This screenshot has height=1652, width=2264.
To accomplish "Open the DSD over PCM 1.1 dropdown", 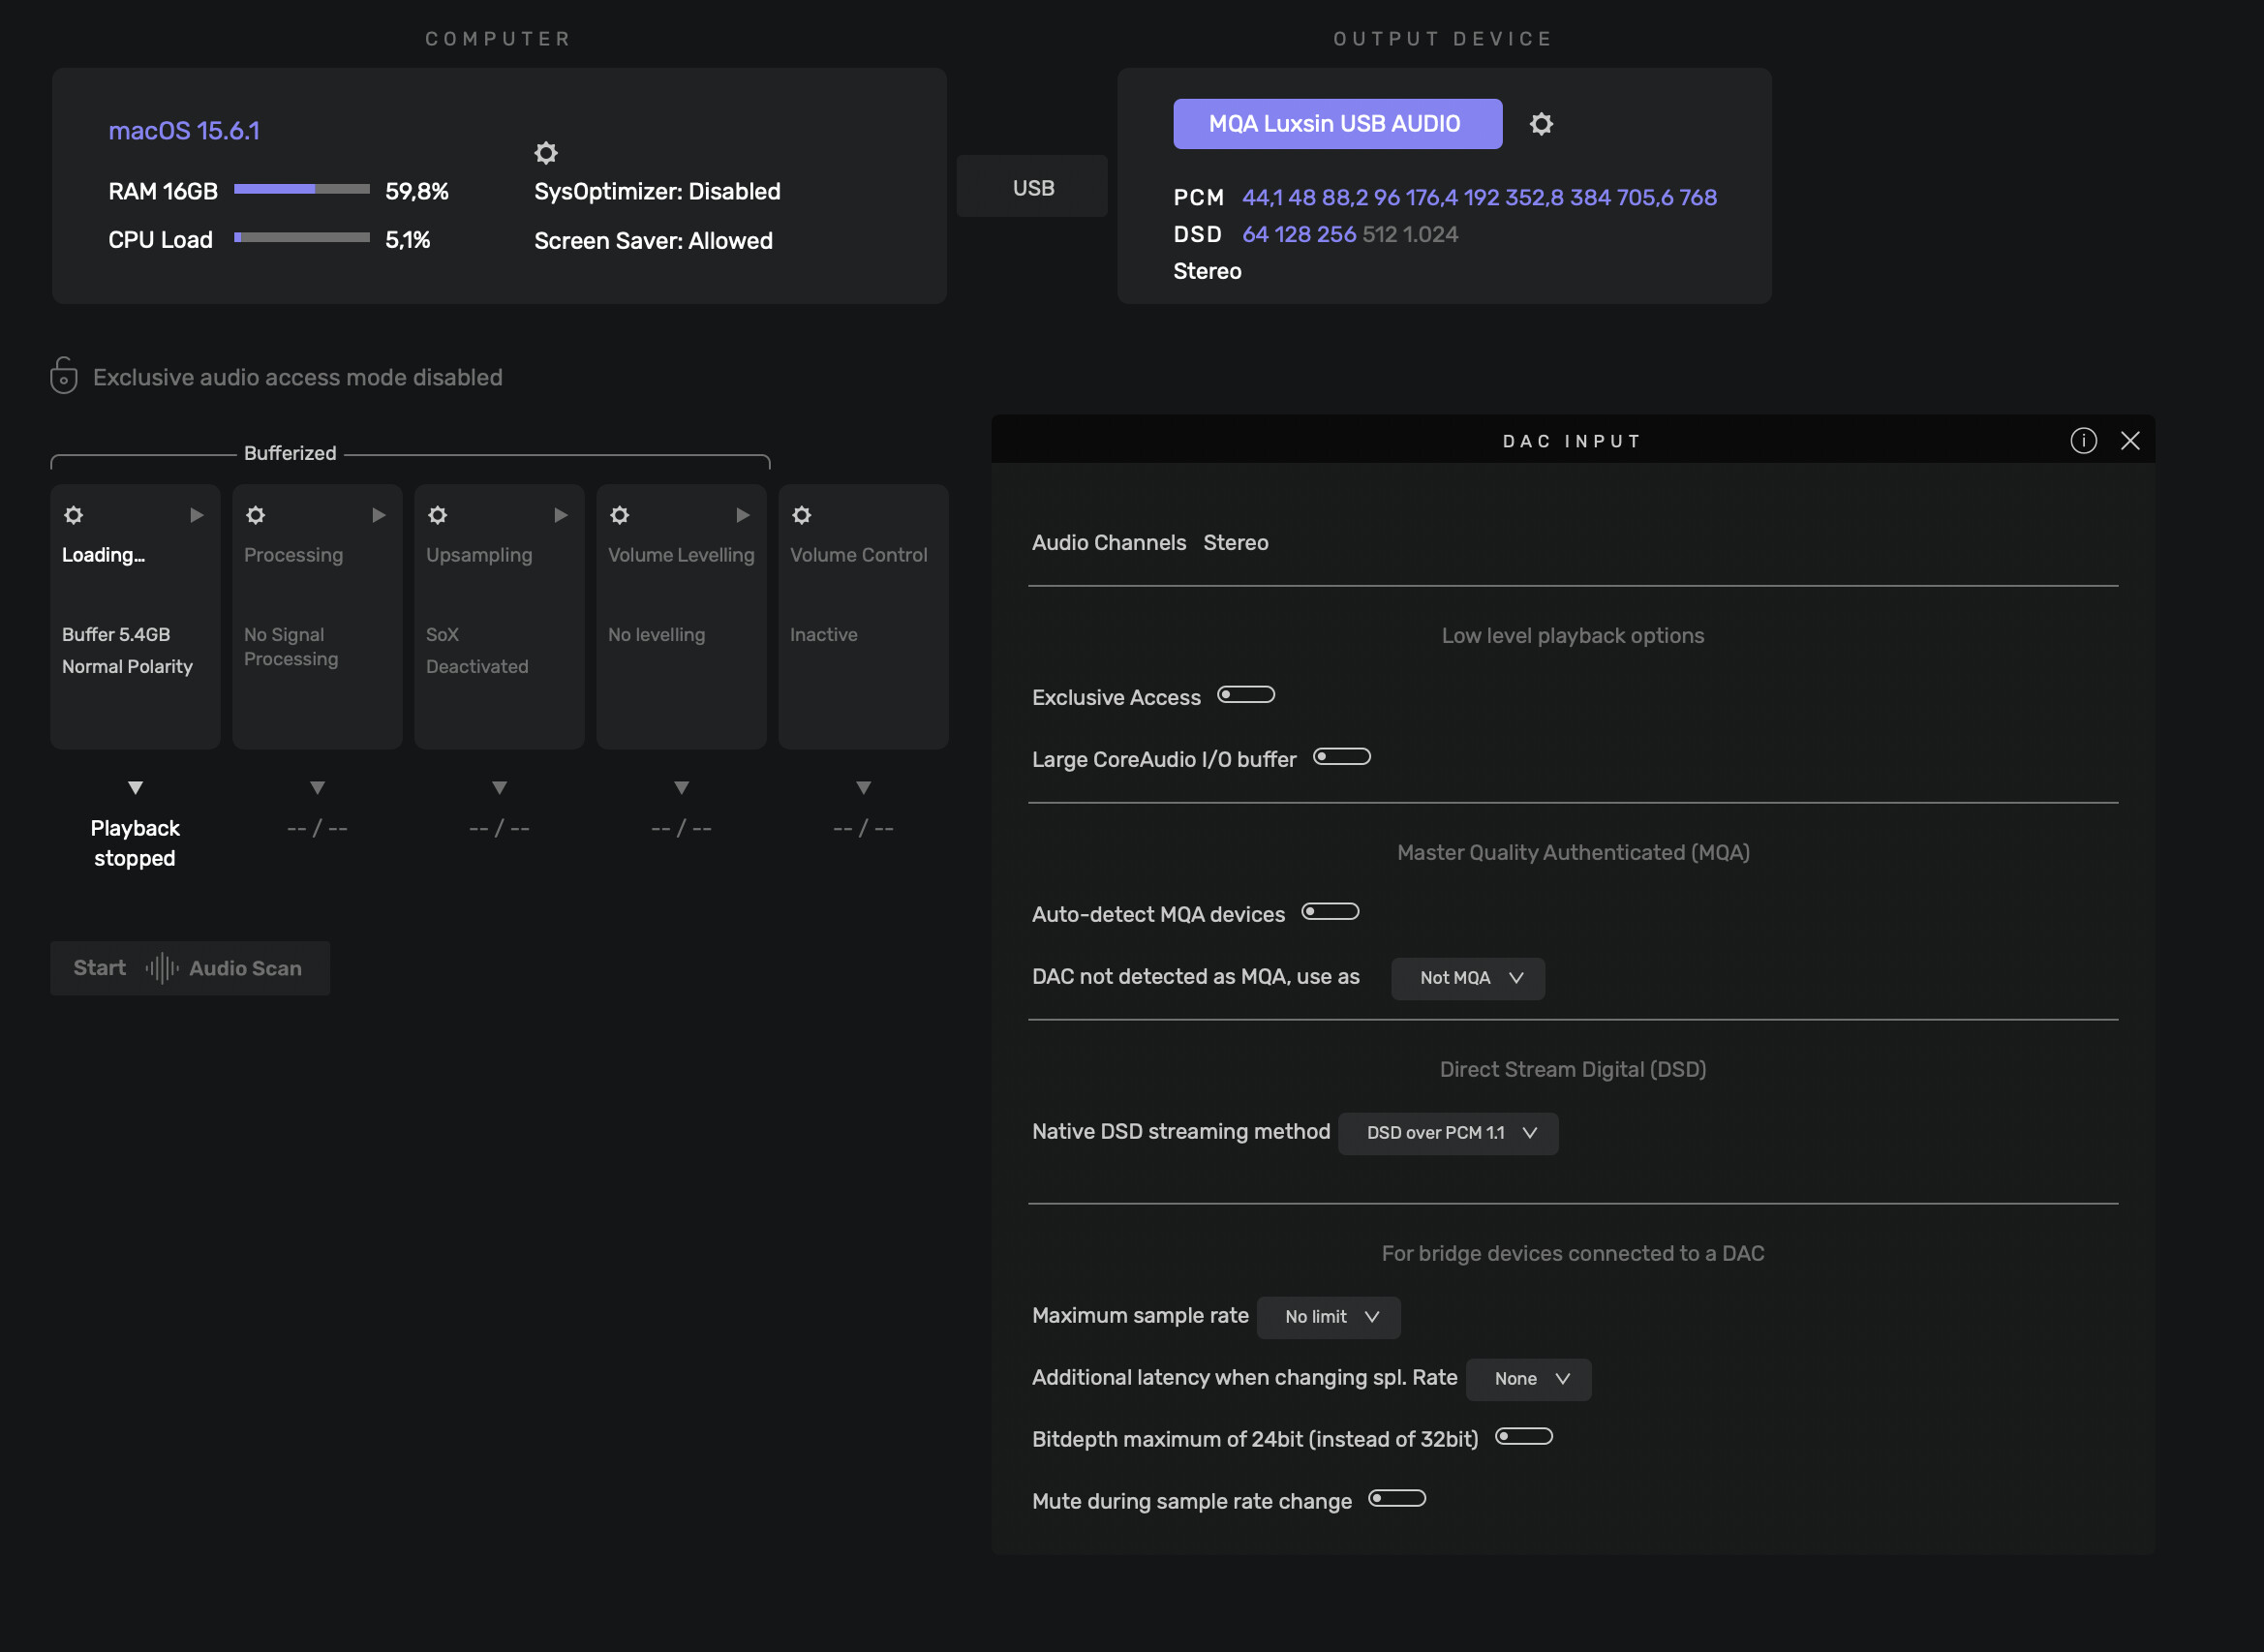I will tap(1447, 1133).
